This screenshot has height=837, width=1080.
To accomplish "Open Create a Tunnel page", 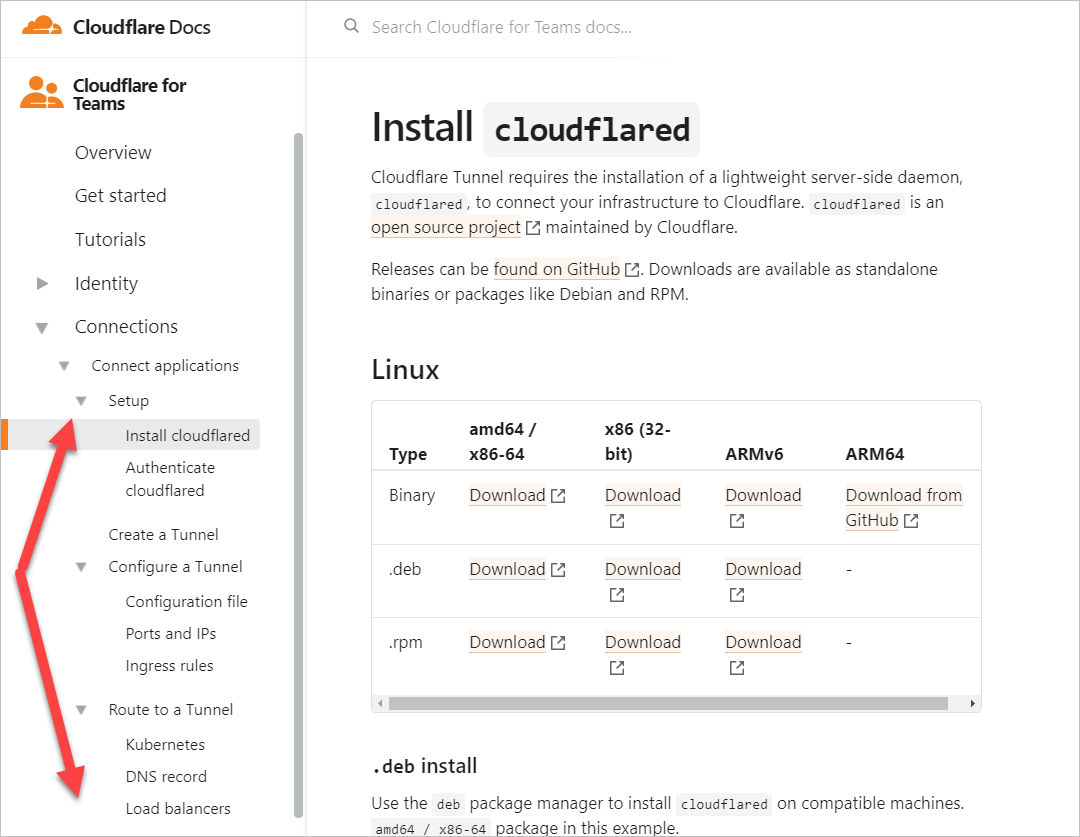I will click(x=163, y=535).
